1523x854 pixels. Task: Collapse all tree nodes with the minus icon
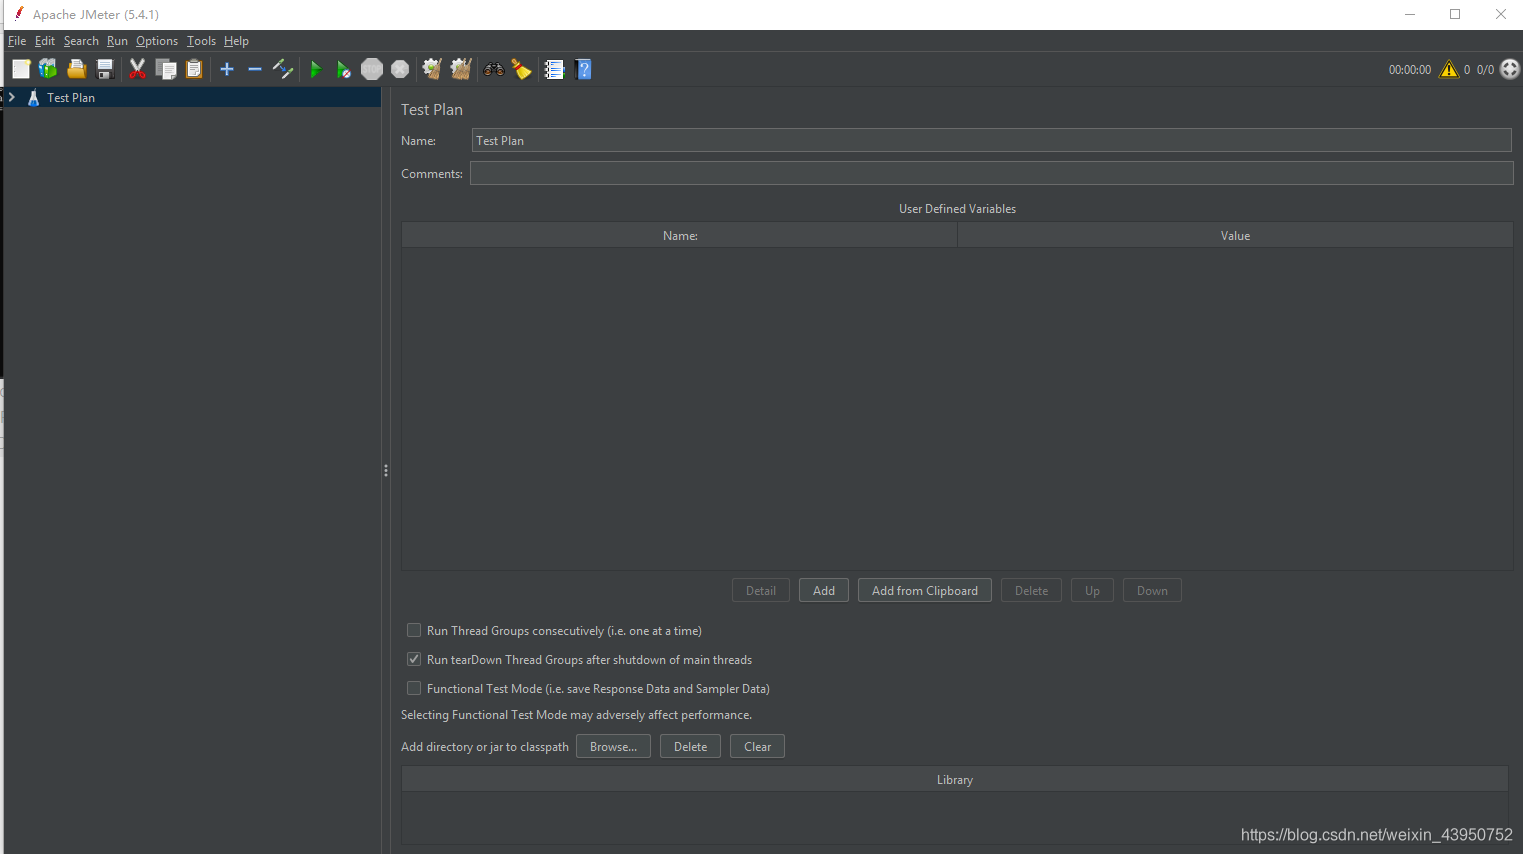click(255, 69)
